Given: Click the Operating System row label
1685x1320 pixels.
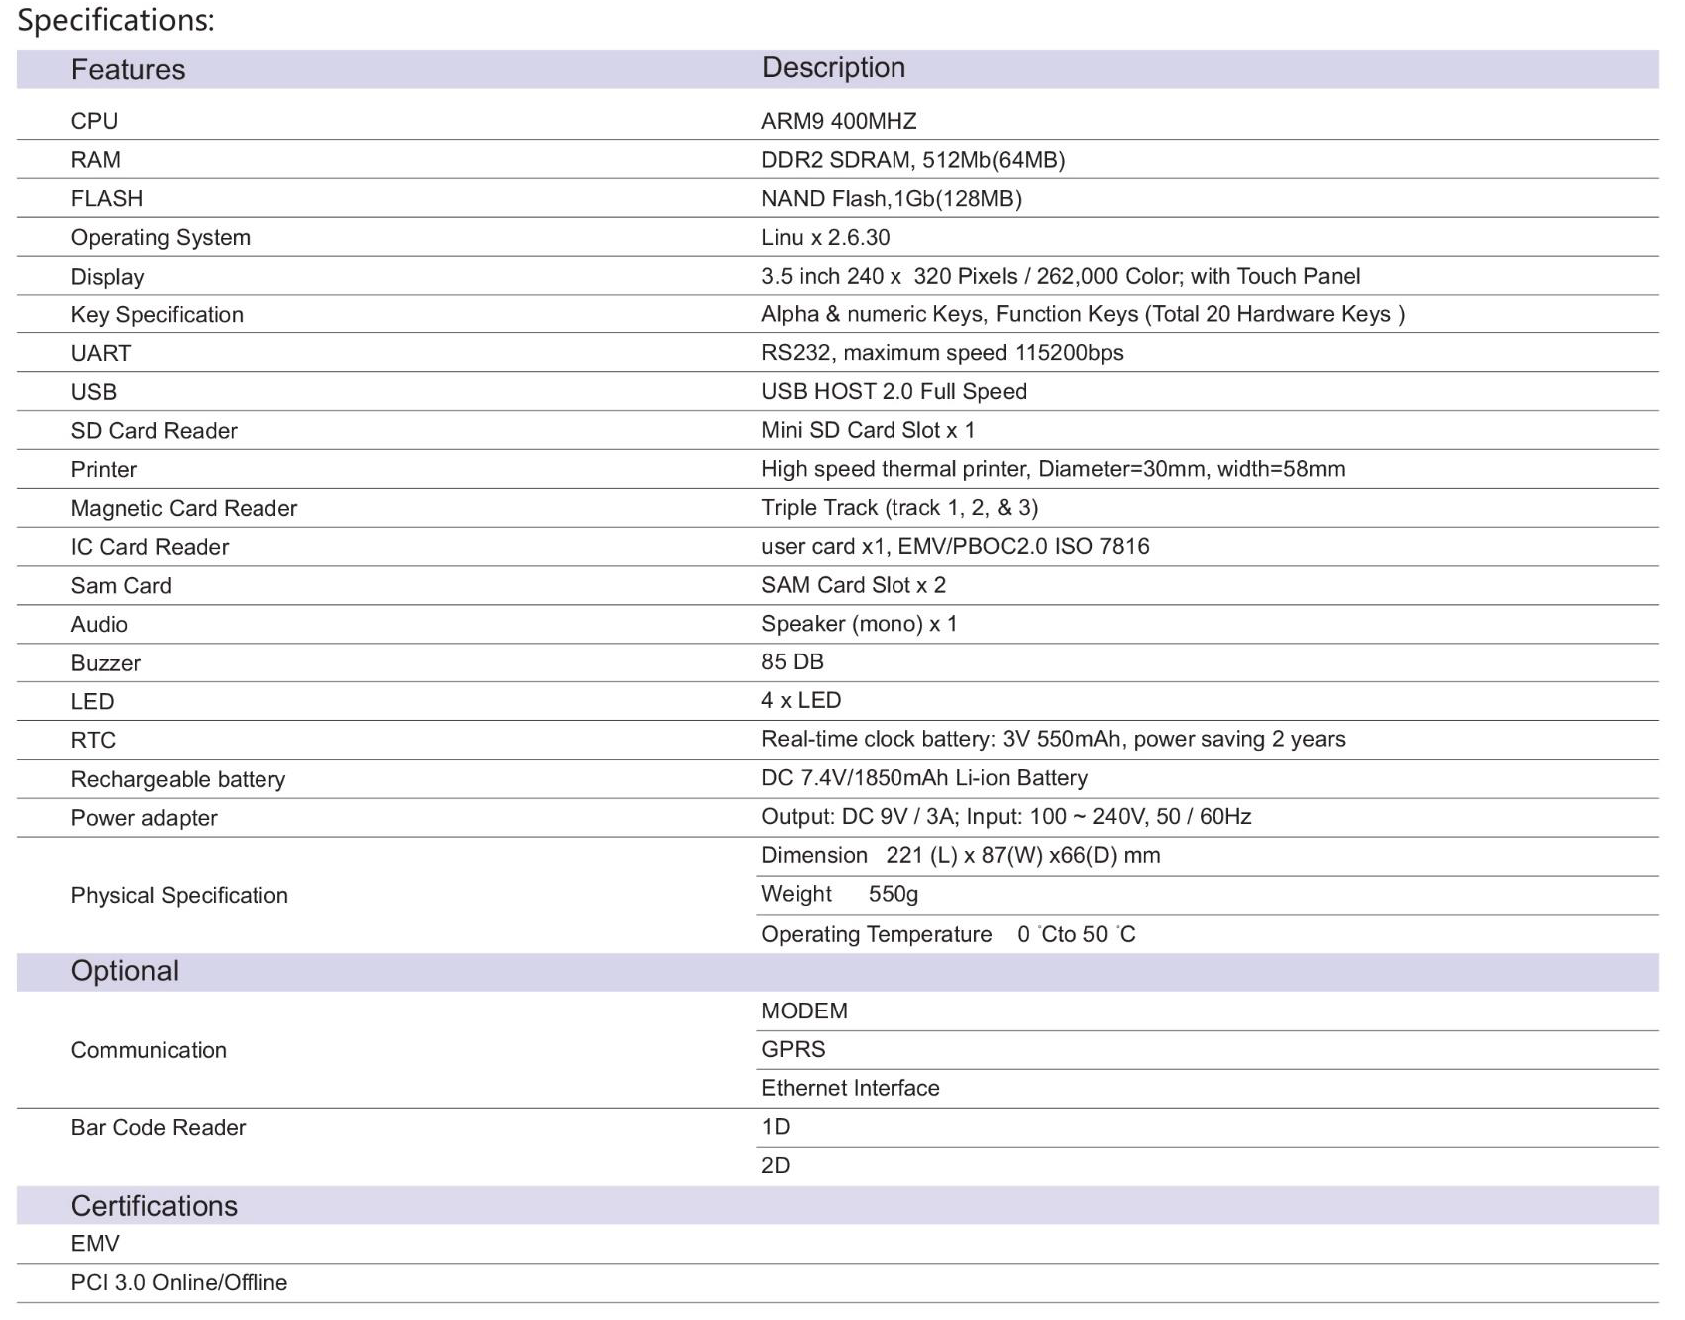Looking at the screenshot, I should [x=160, y=238].
